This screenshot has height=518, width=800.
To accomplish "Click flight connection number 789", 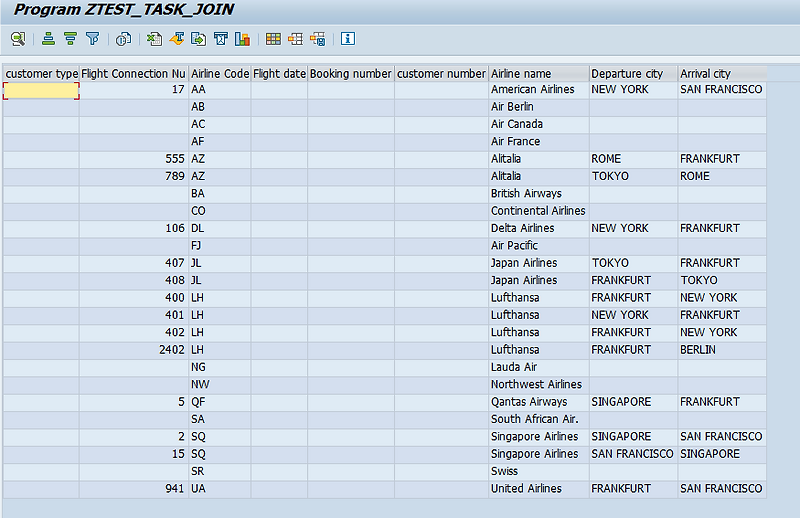I will (134, 177).
